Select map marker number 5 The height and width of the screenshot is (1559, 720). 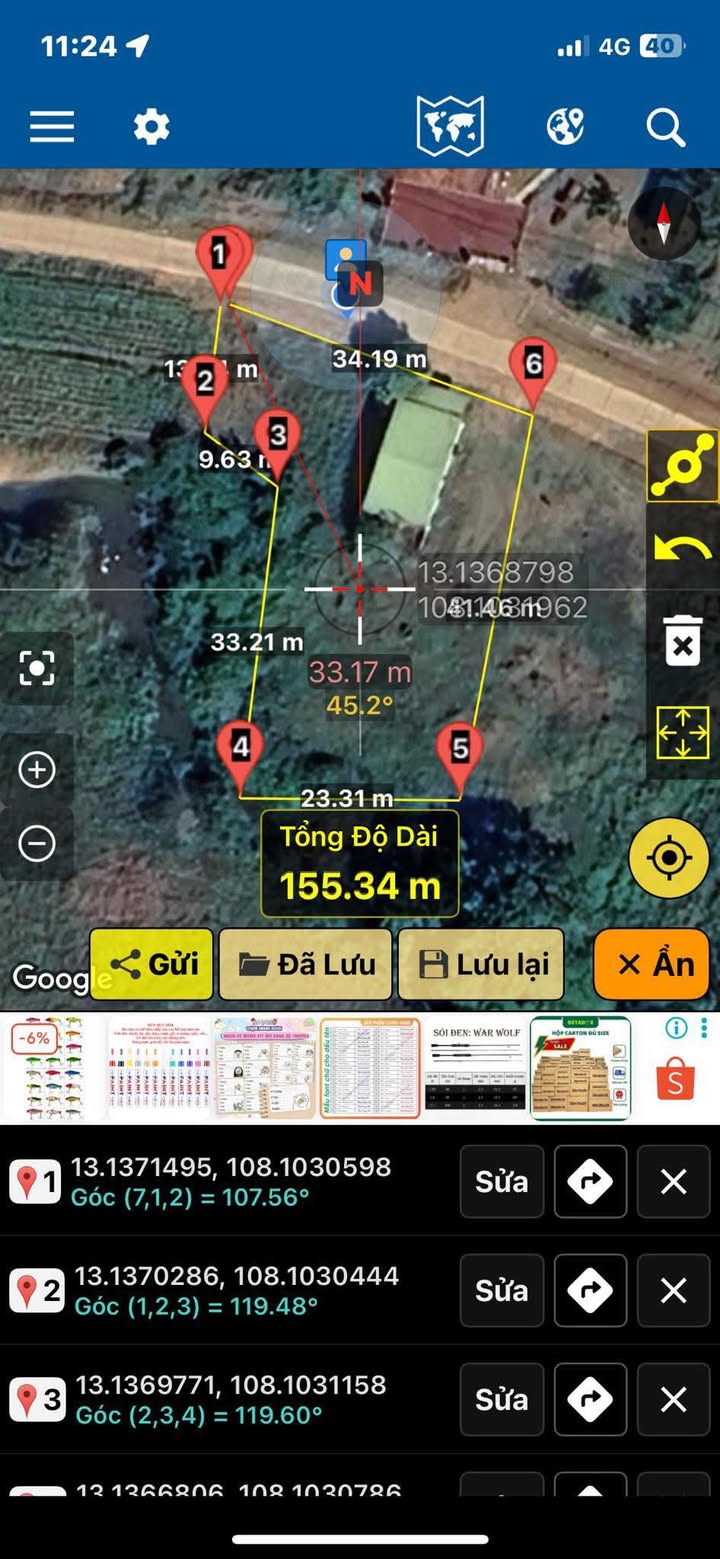pyautogui.click(x=460, y=750)
